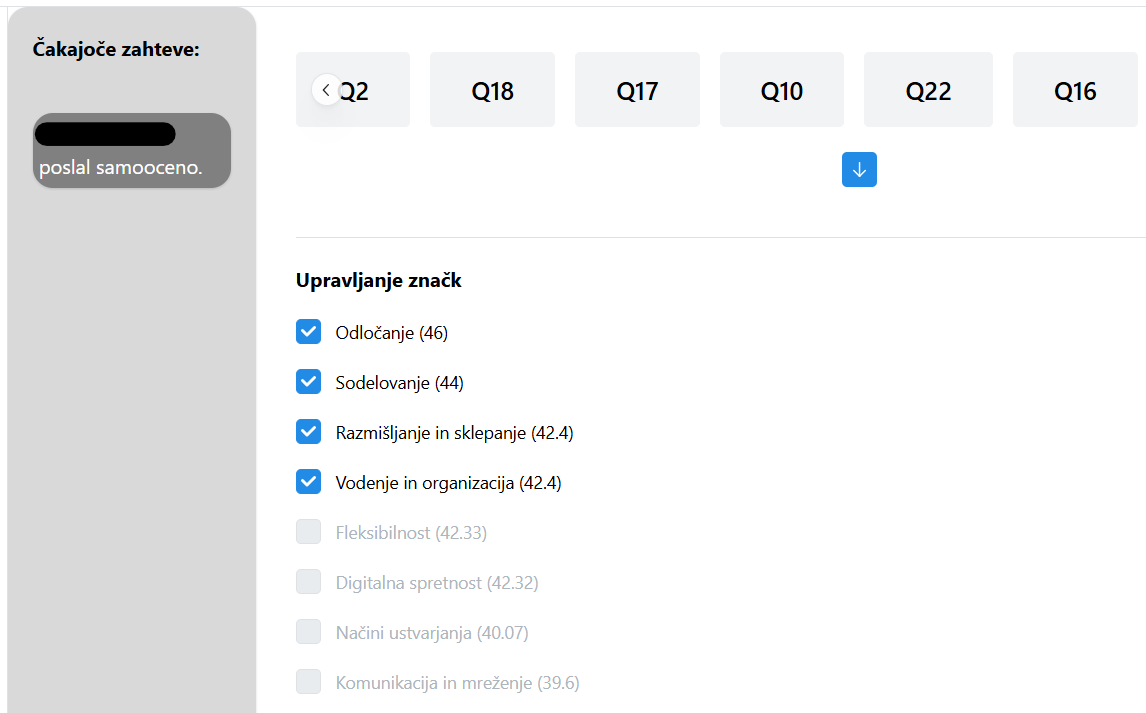Click the Odločanje (46) label text
The height and width of the screenshot is (713, 1146).
tap(391, 333)
